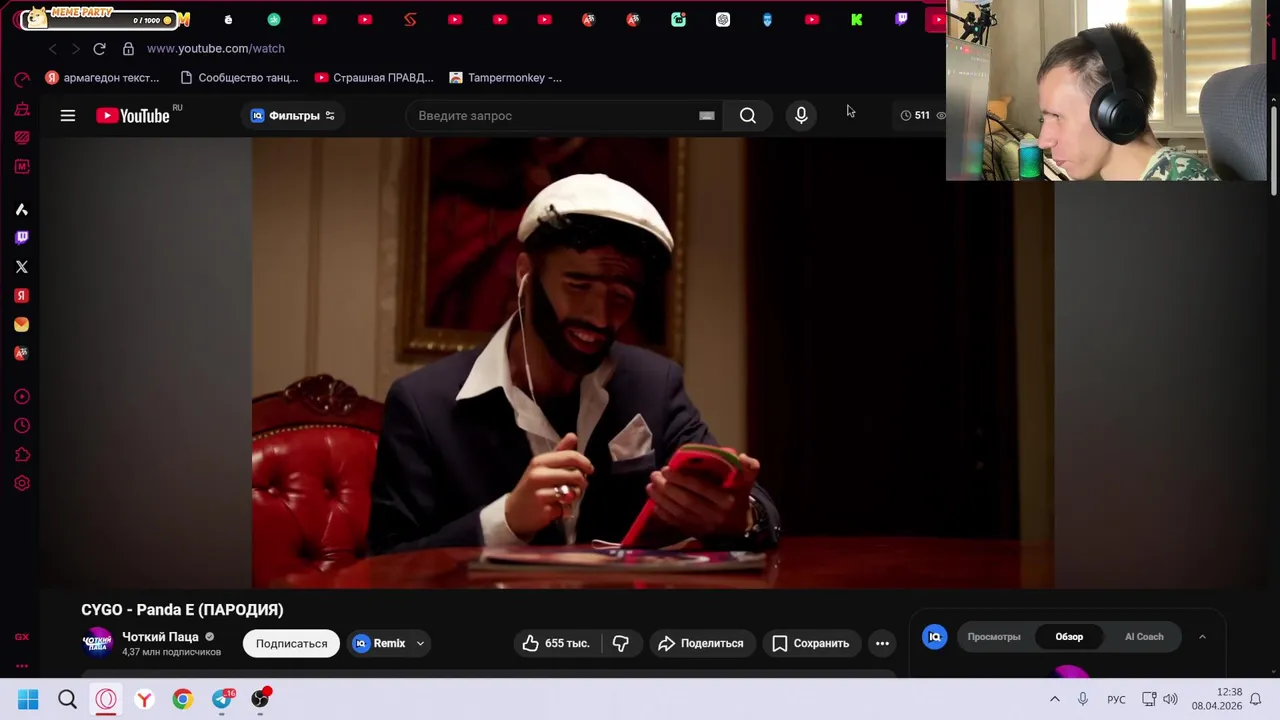1280x720 pixels.
Task: Click the address bar URL
Action: pos(216,48)
